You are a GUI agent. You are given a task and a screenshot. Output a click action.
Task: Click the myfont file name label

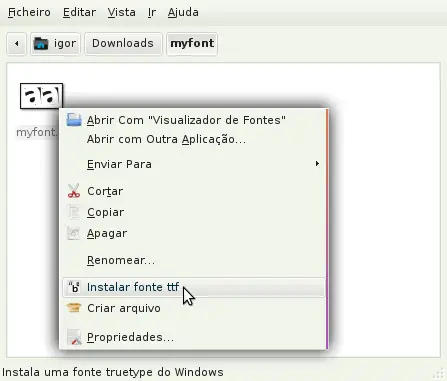click(x=37, y=132)
